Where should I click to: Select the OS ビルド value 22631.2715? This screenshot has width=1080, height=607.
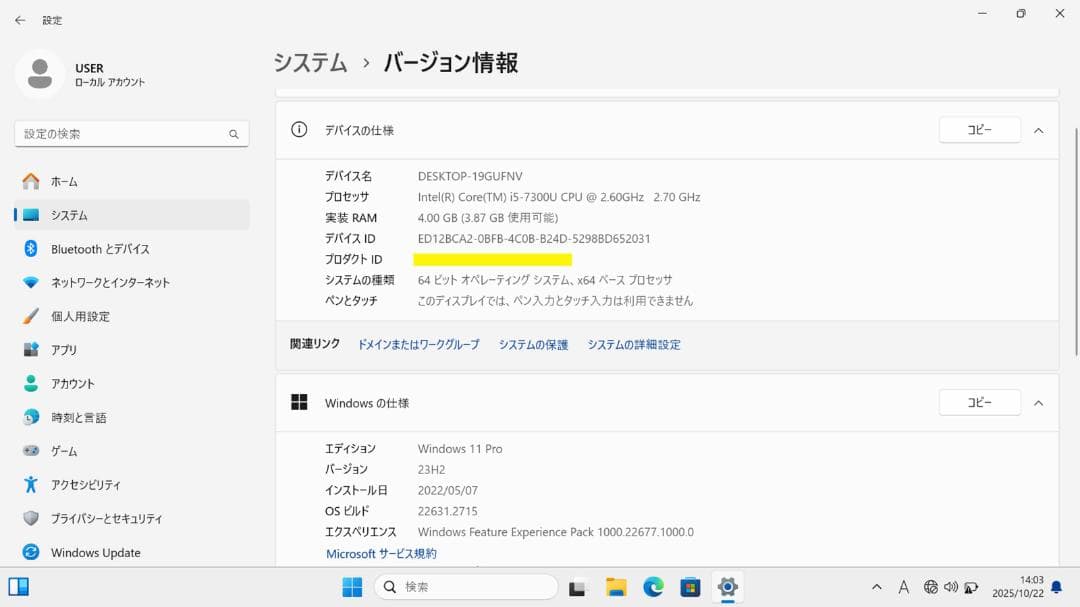click(447, 511)
